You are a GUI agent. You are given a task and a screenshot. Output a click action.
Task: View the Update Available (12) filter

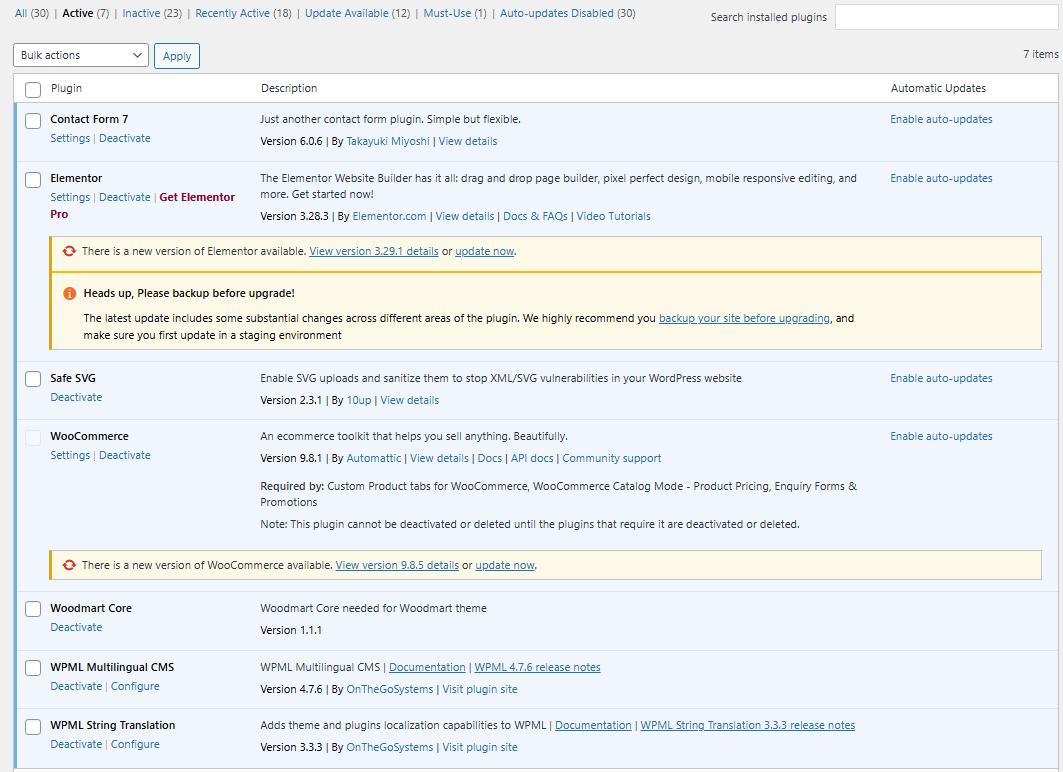tap(357, 13)
